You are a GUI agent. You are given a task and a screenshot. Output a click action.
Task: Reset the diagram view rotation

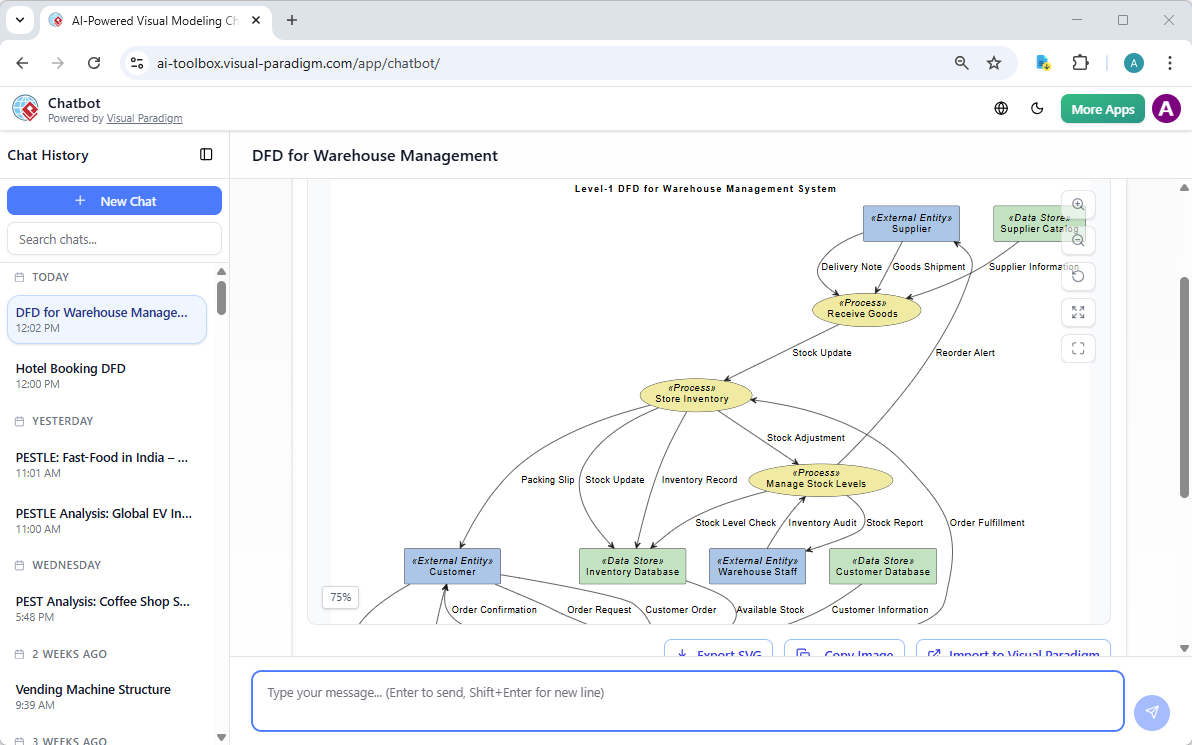pos(1078,276)
